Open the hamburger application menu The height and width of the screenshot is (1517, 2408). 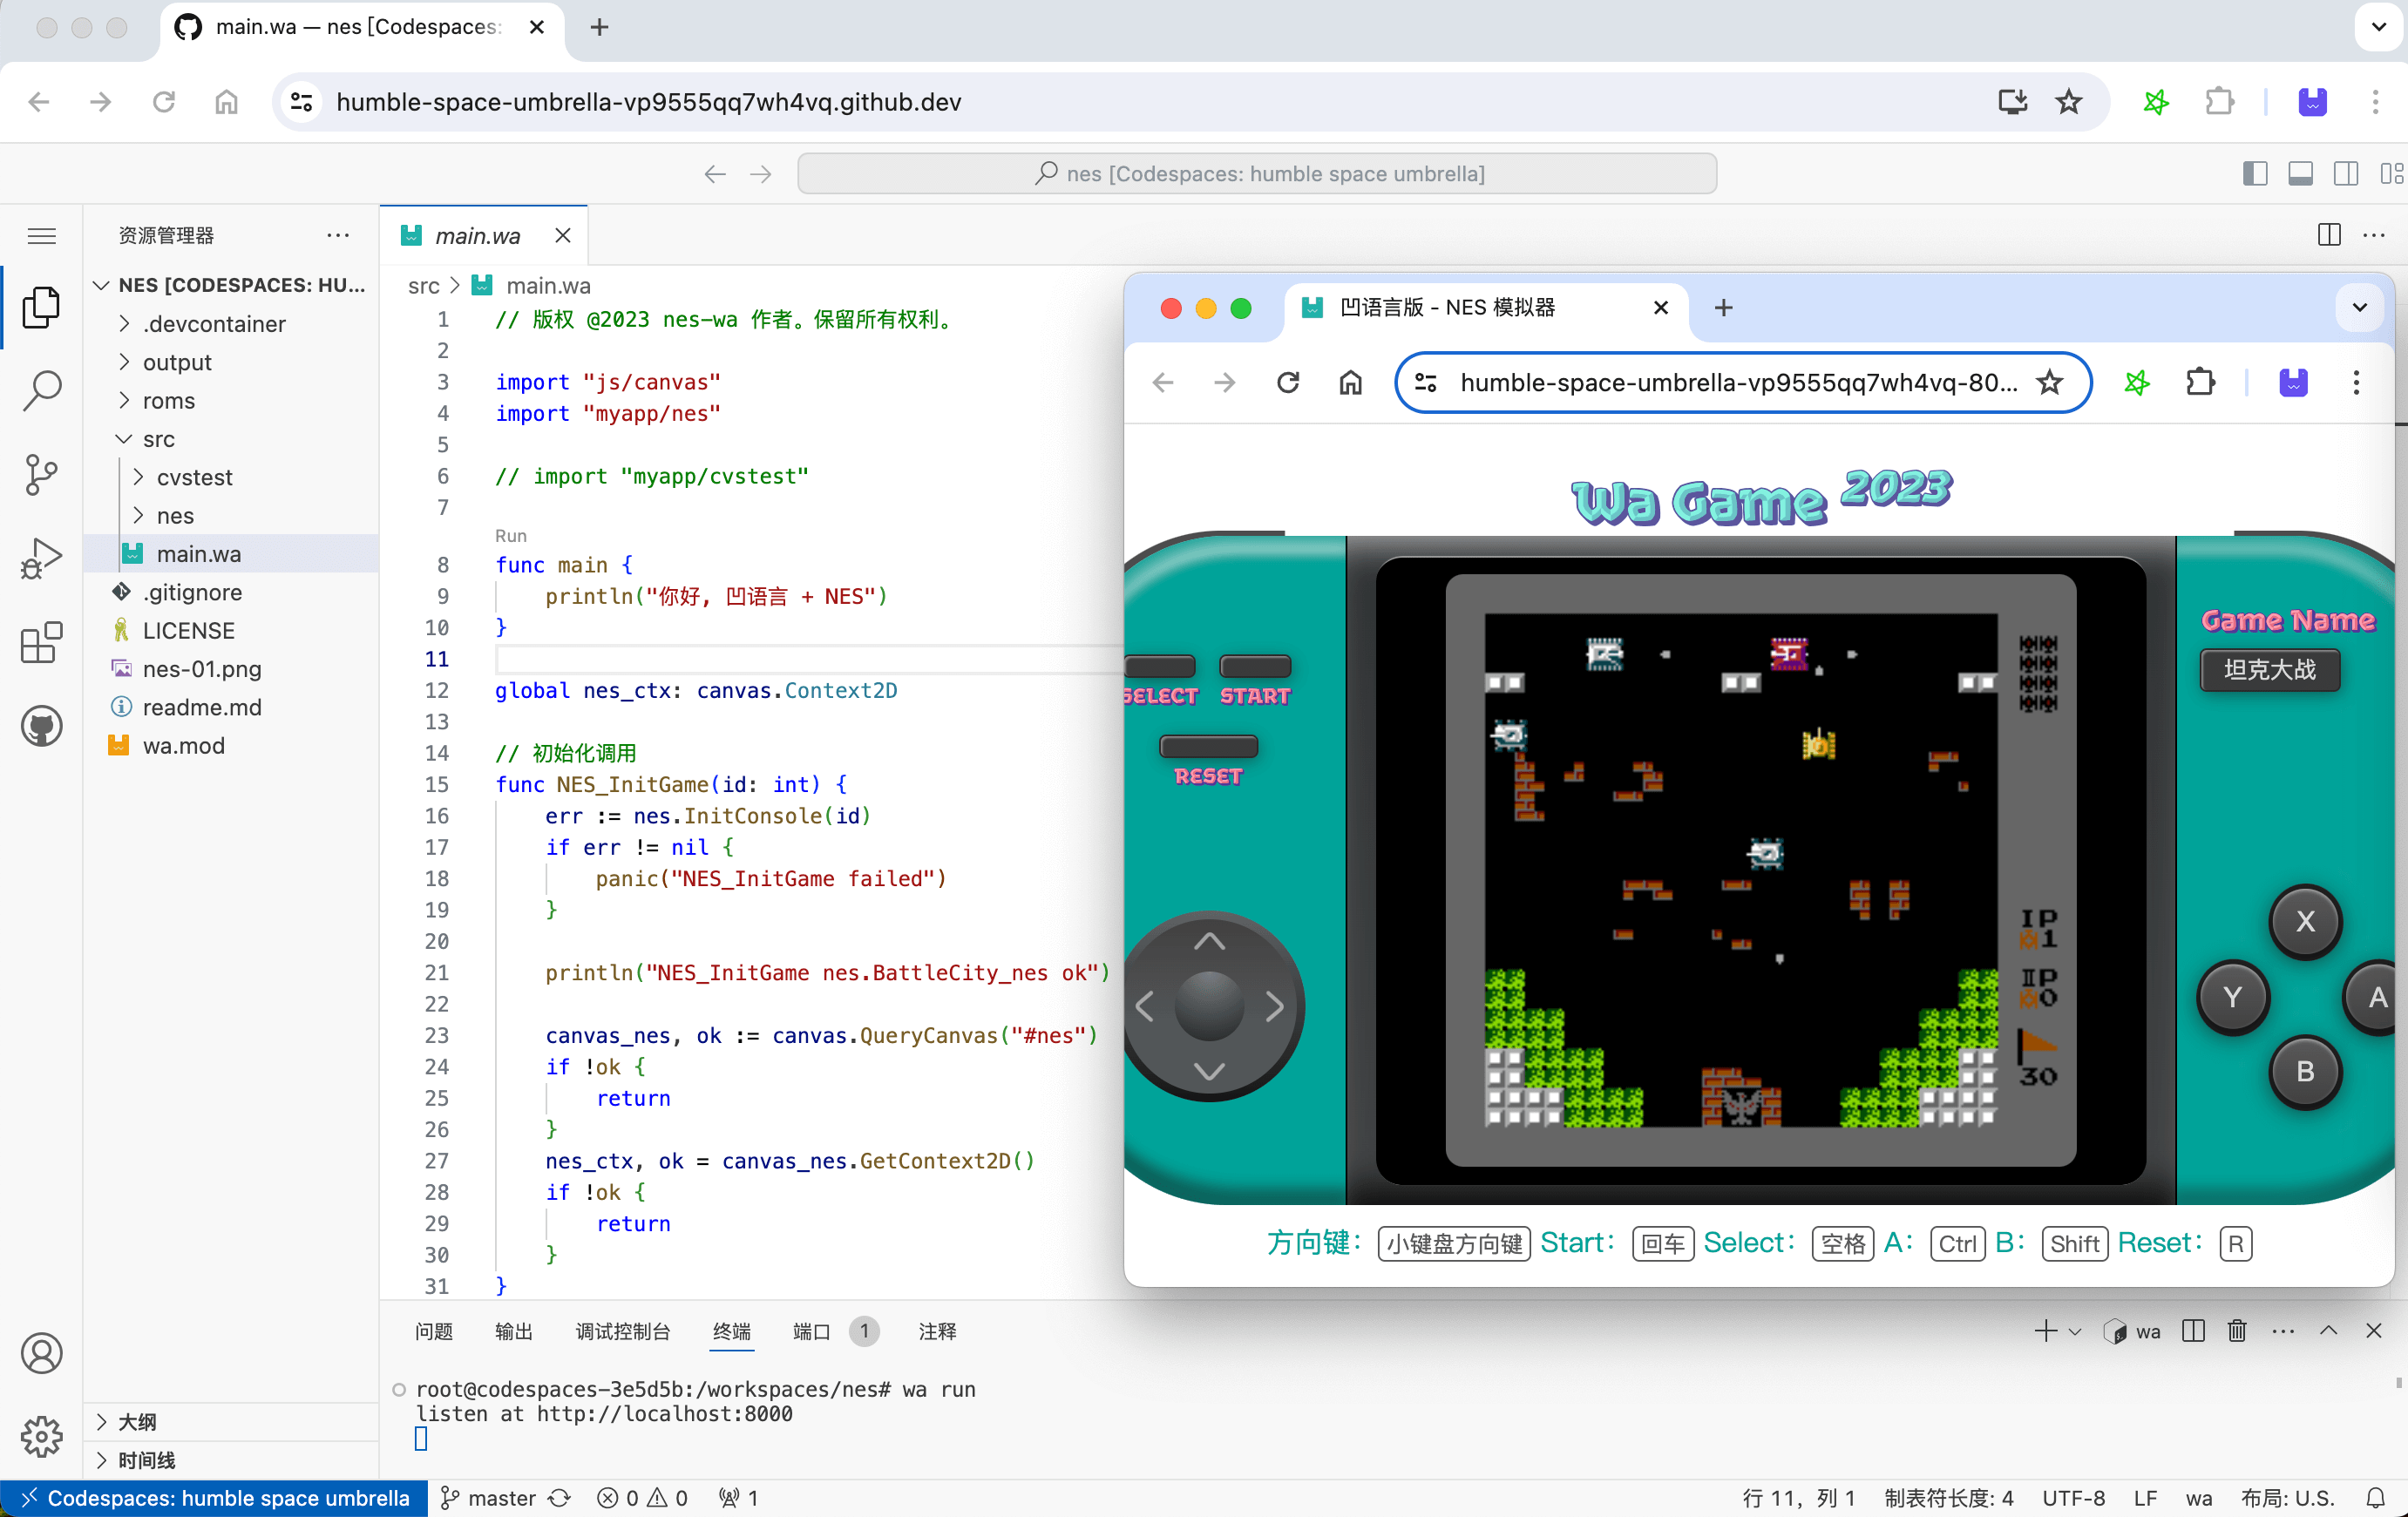(41, 236)
